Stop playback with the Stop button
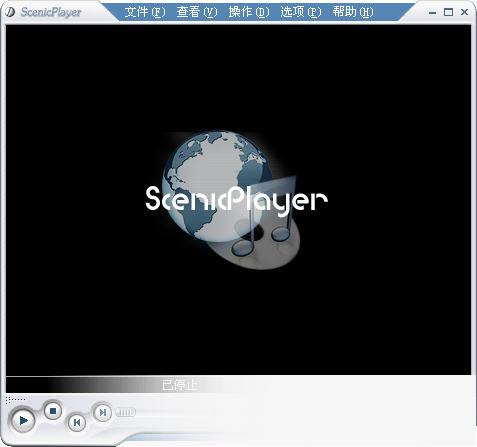 tap(53, 411)
